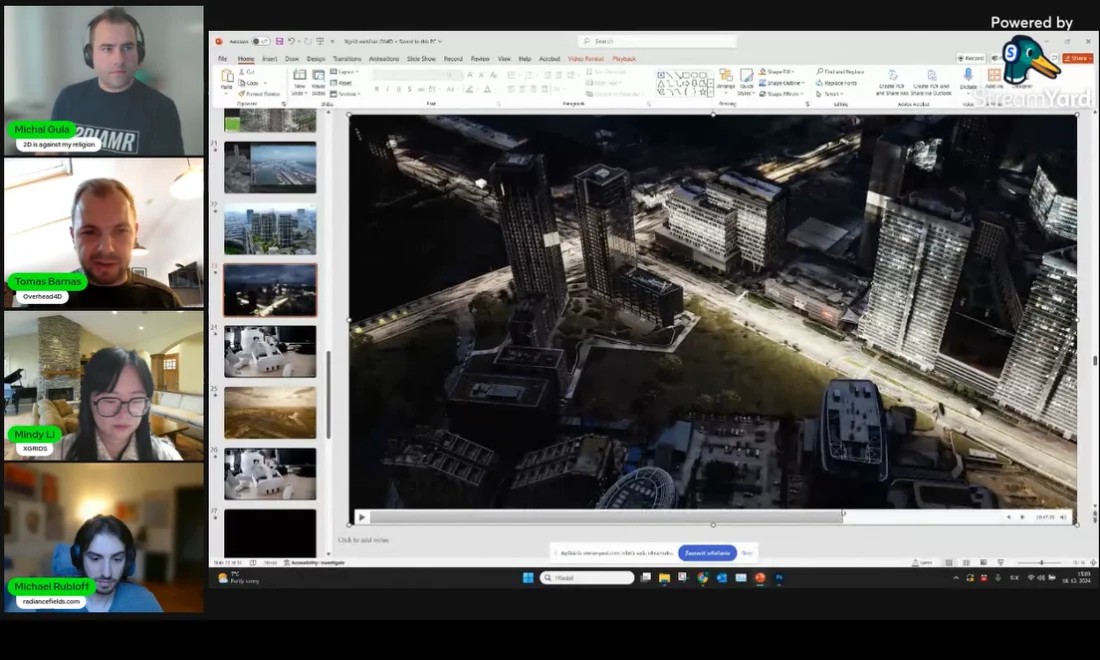This screenshot has width=1100, height=660.
Task: Toggle Italic formatting
Action: (387, 89)
